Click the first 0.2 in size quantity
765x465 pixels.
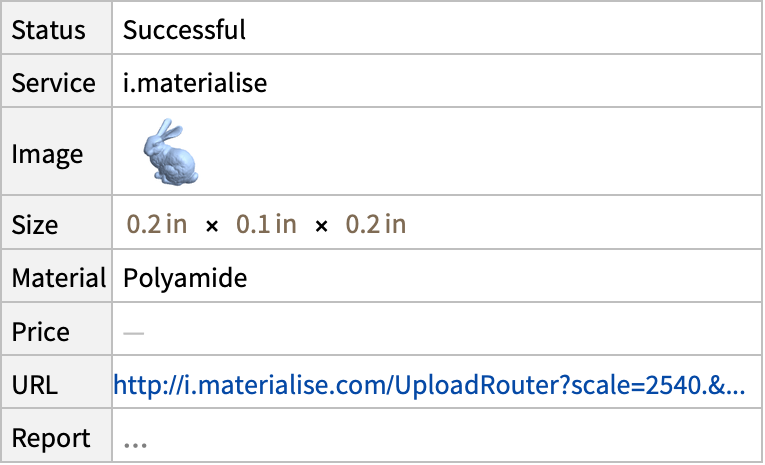click(157, 224)
